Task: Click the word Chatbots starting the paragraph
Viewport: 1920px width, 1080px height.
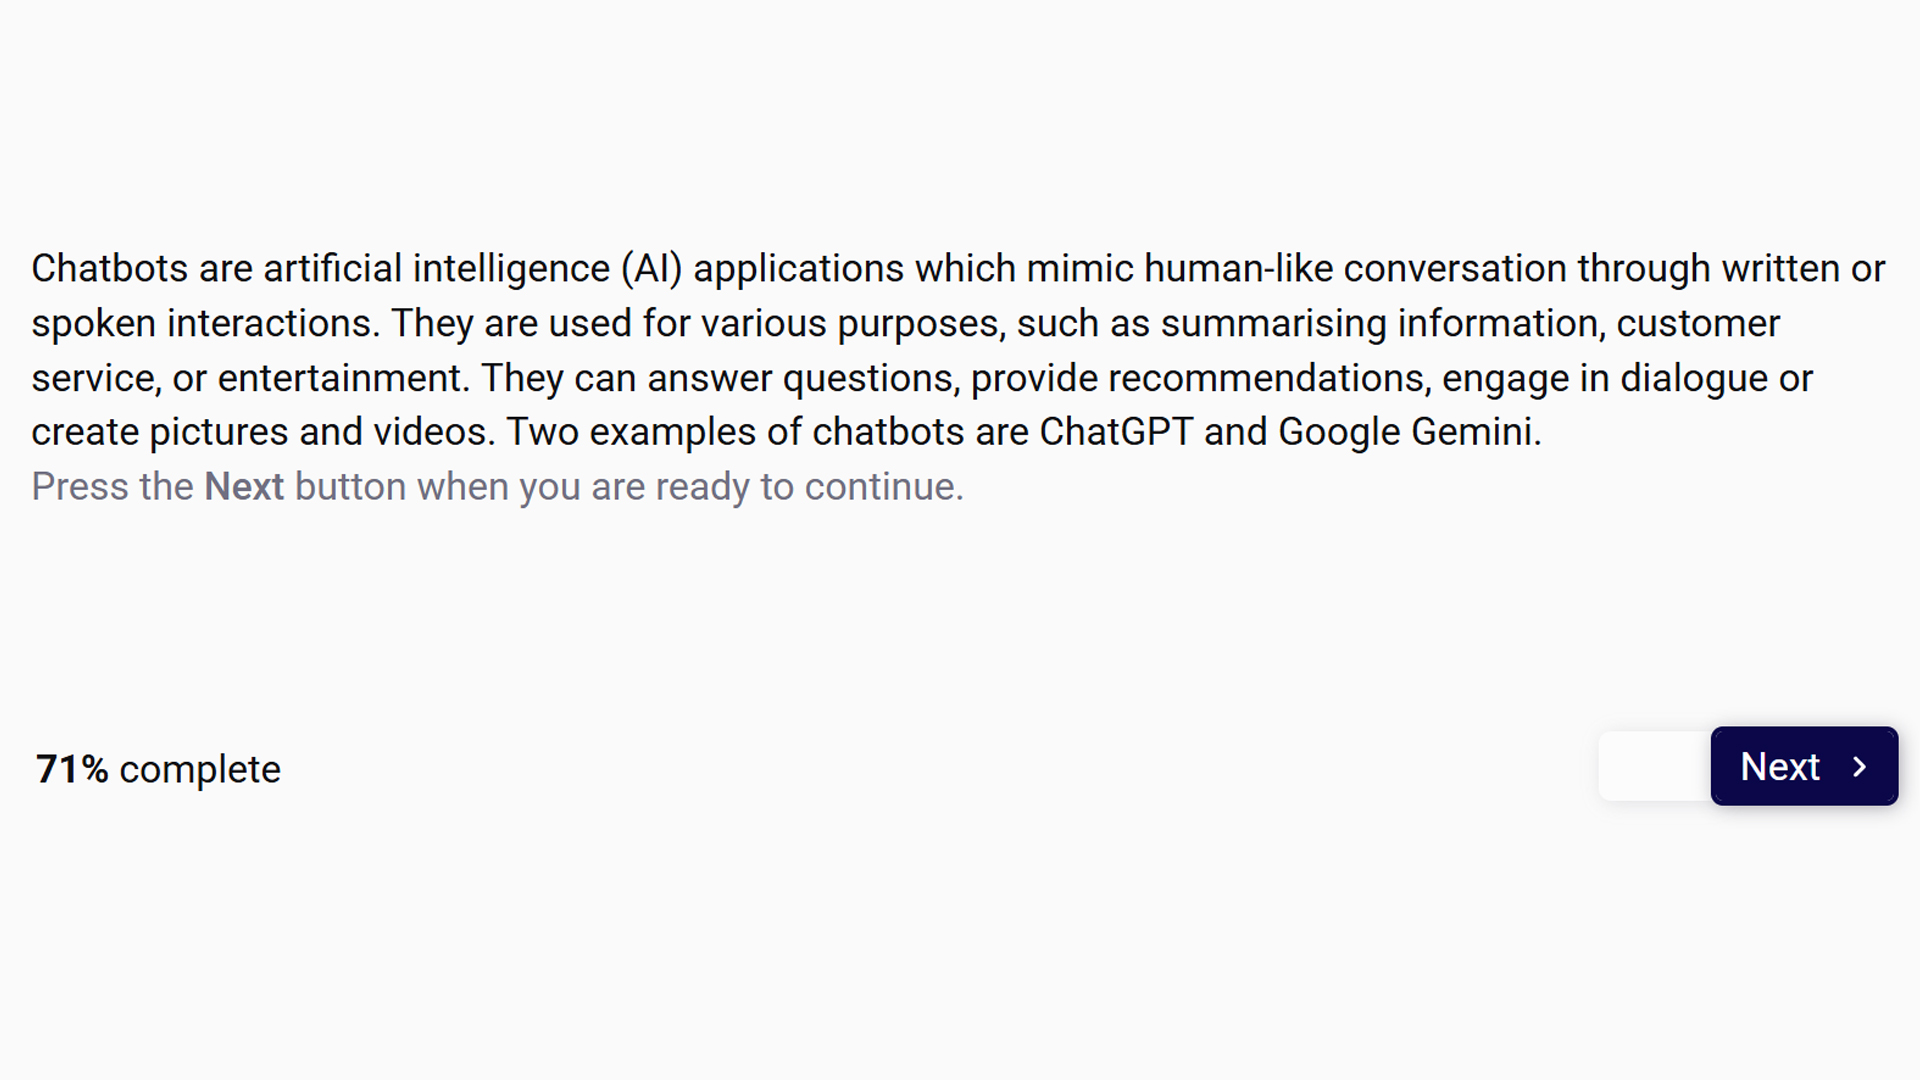Action: tap(110, 268)
